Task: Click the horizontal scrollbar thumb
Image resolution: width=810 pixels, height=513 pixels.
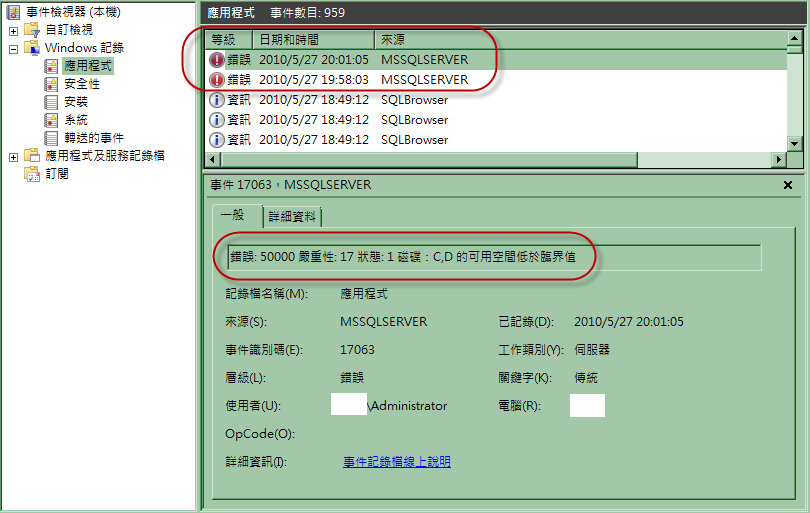Action: [429, 160]
